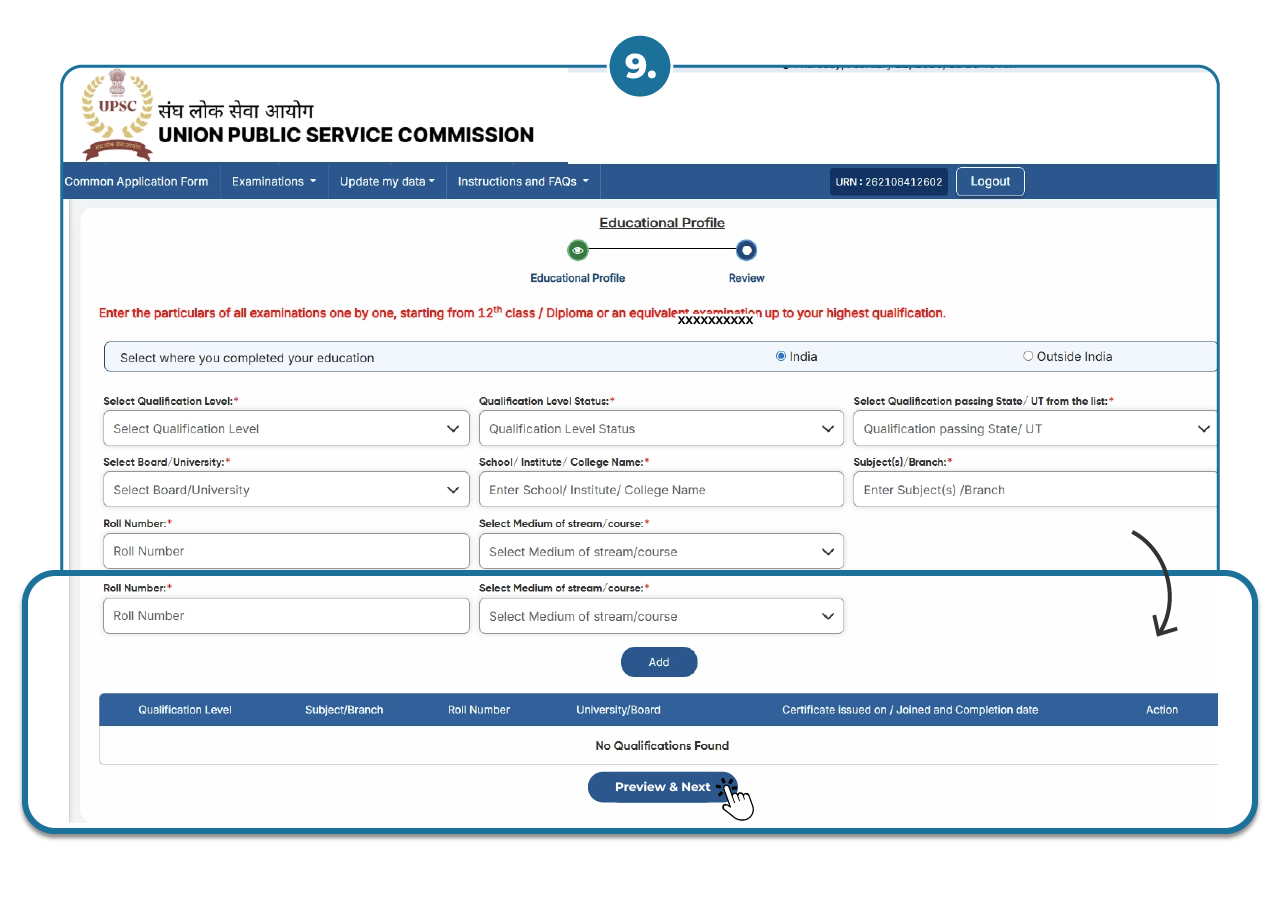Click the Review step indicator circle
1280x899 pixels.
[746, 251]
